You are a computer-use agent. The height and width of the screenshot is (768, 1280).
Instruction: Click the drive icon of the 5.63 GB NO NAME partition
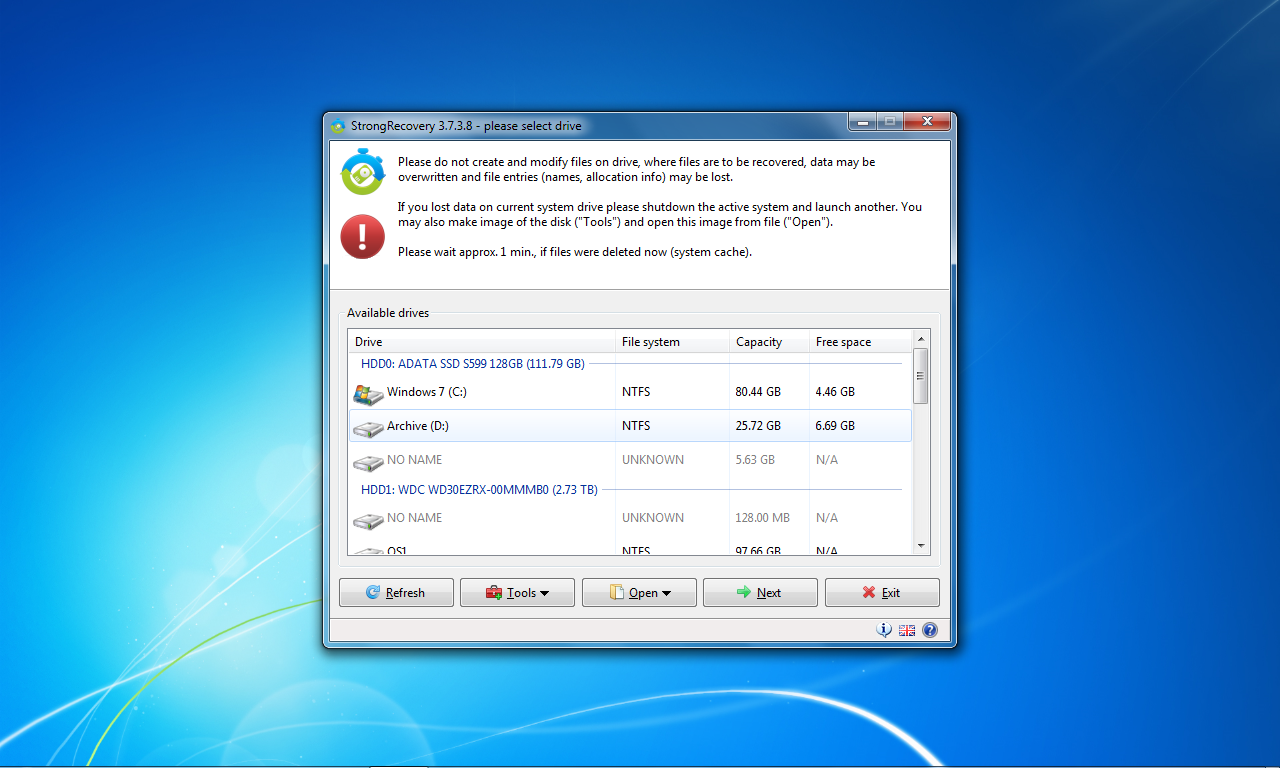(x=368, y=462)
